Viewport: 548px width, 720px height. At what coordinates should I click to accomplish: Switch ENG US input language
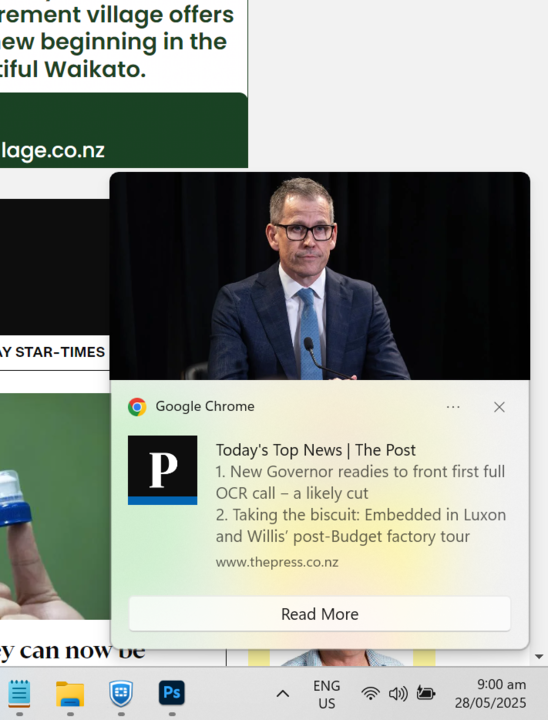click(327, 694)
